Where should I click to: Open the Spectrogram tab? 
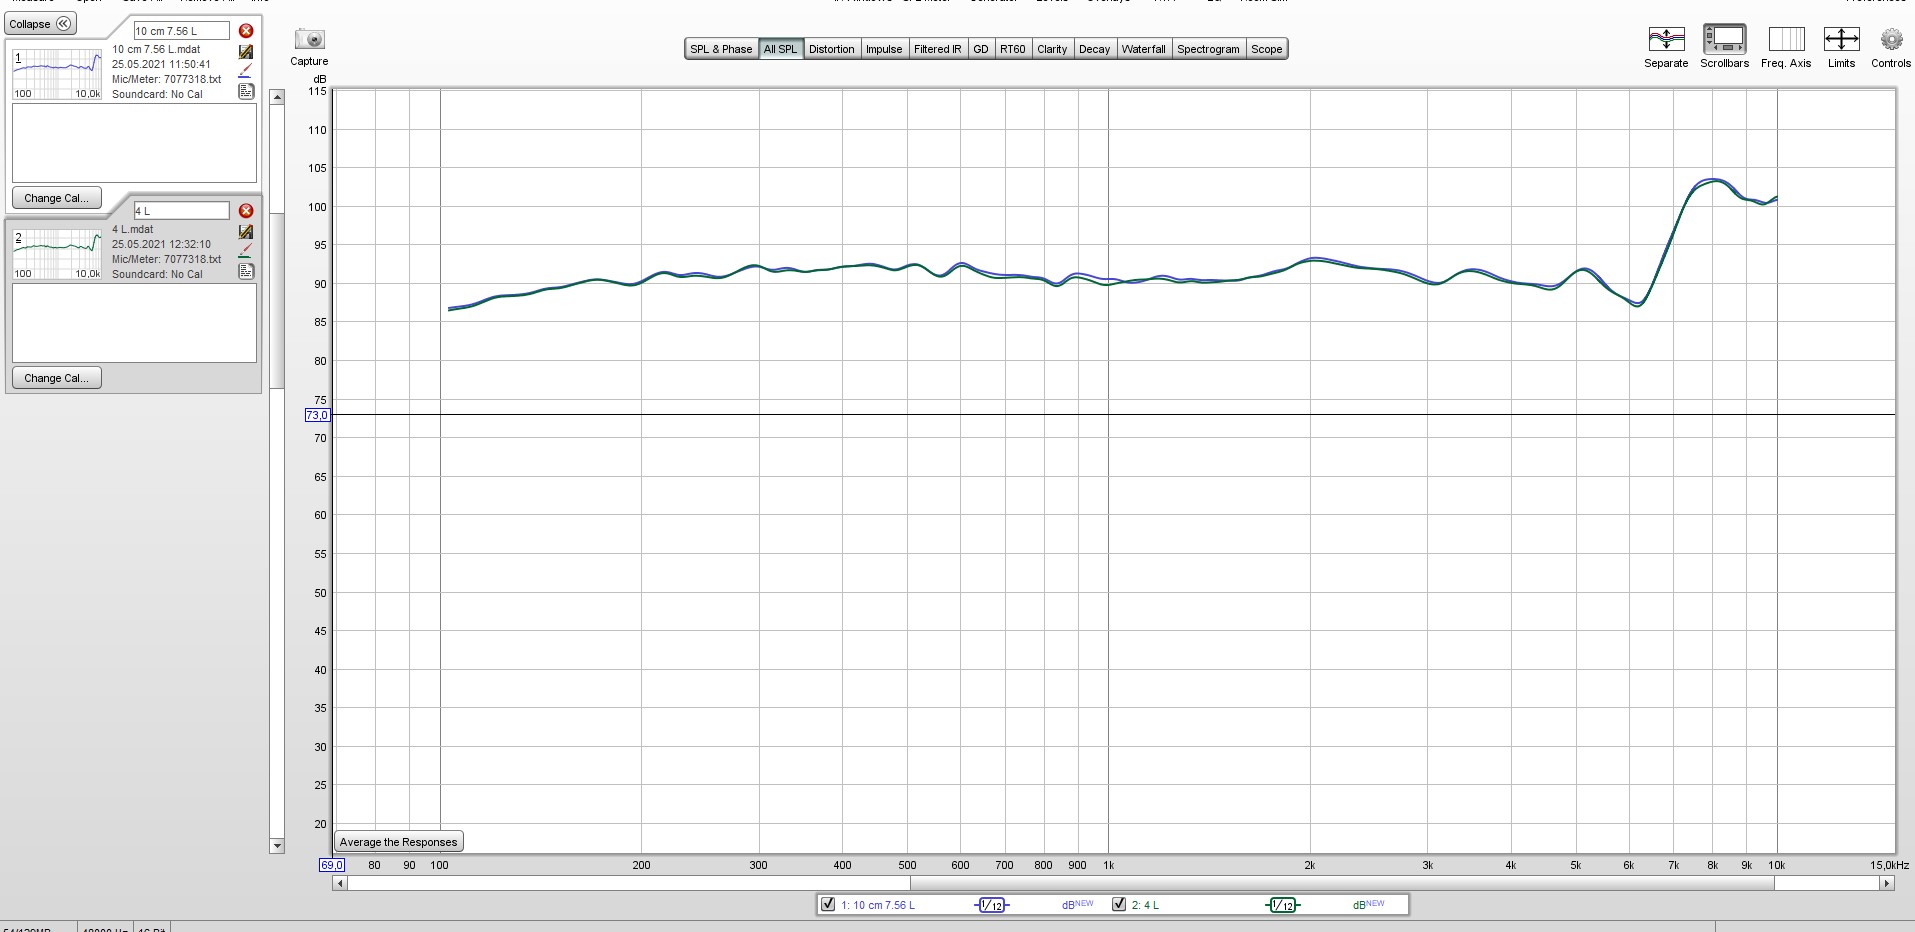[1208, 49]
